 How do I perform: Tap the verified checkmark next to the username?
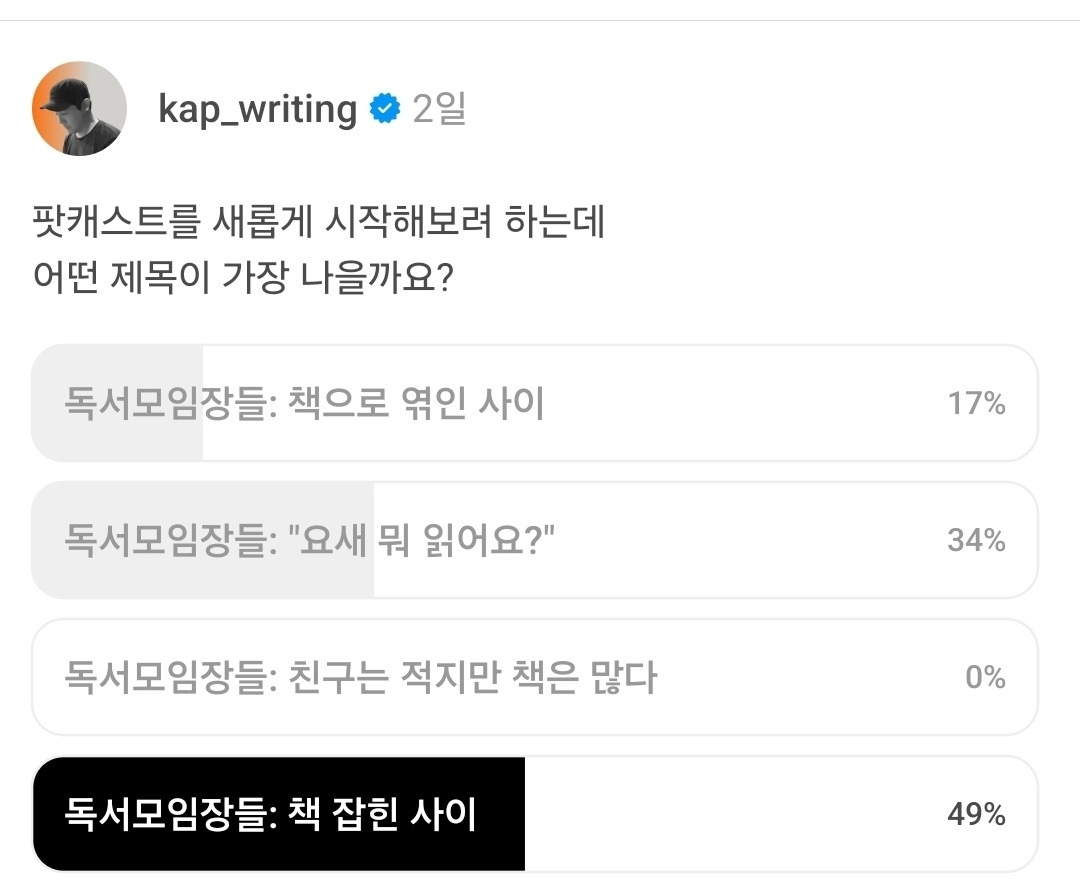(x=383, y=110)
